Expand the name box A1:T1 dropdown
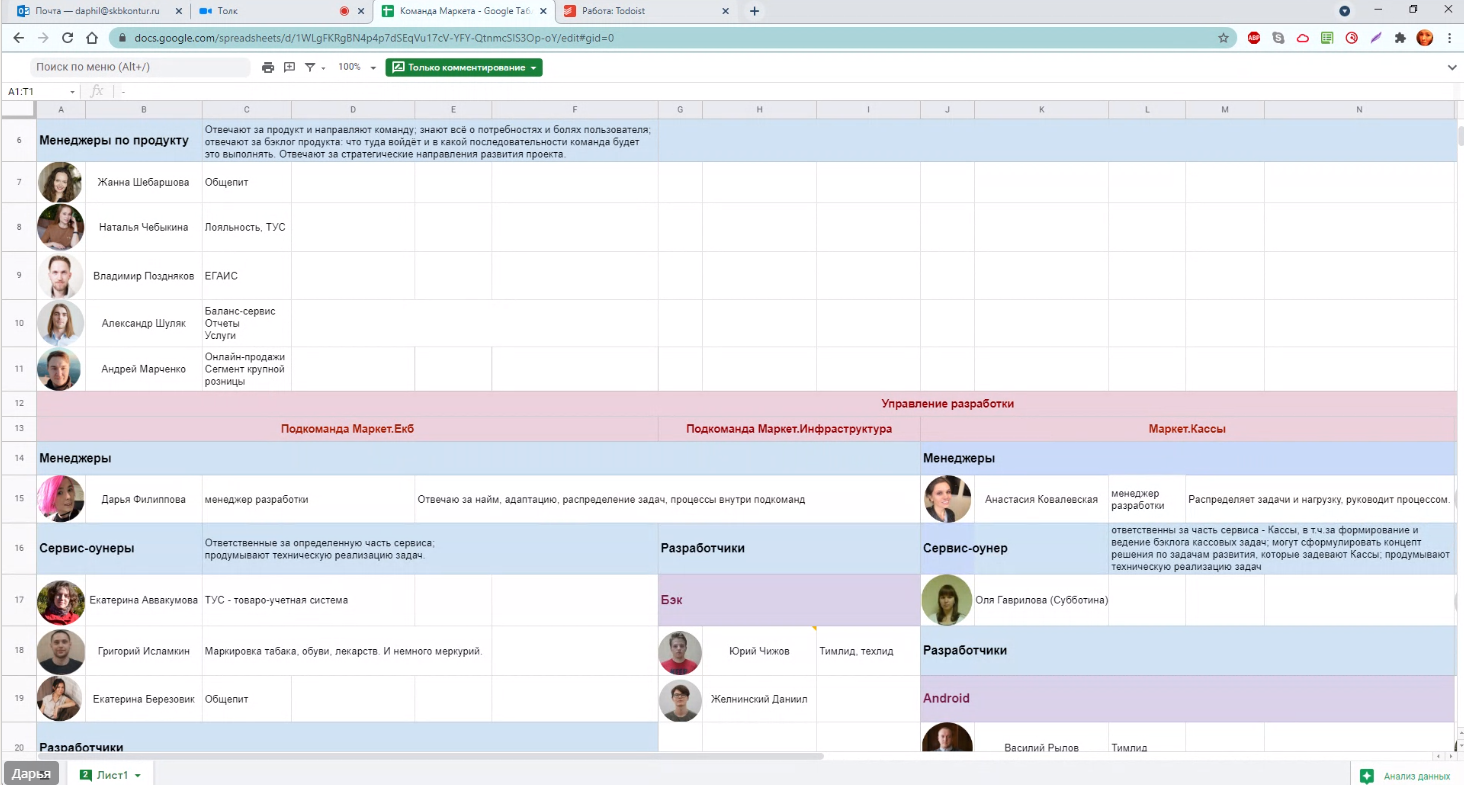1464x785 pixels. [x=72, y=92]
